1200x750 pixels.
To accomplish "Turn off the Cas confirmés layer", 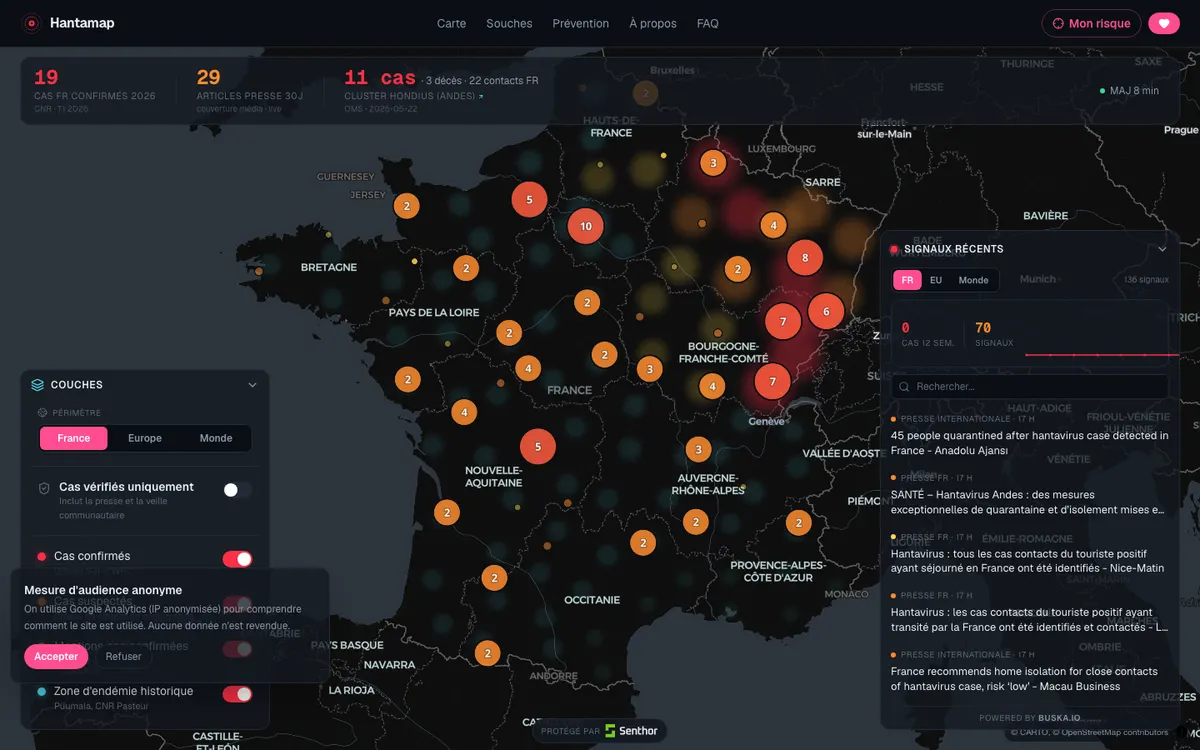I will click(x=237, y=559).
